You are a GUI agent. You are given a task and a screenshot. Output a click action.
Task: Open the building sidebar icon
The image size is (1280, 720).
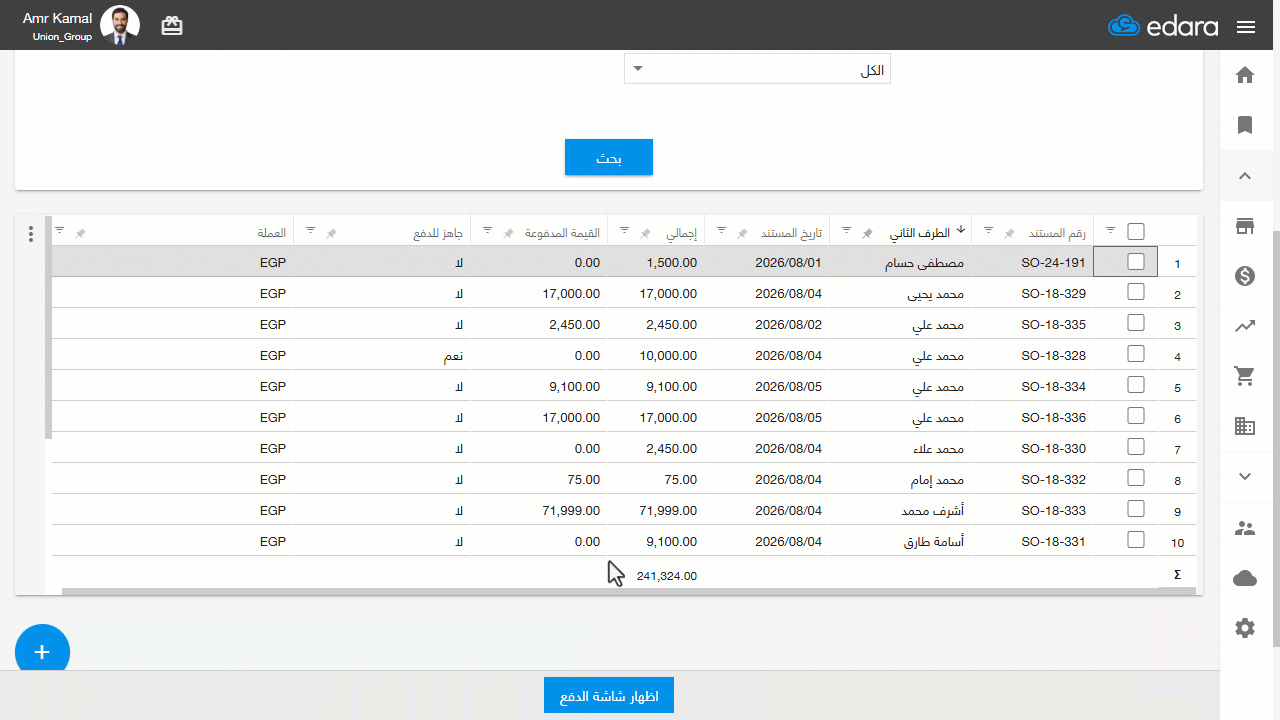1245,426
